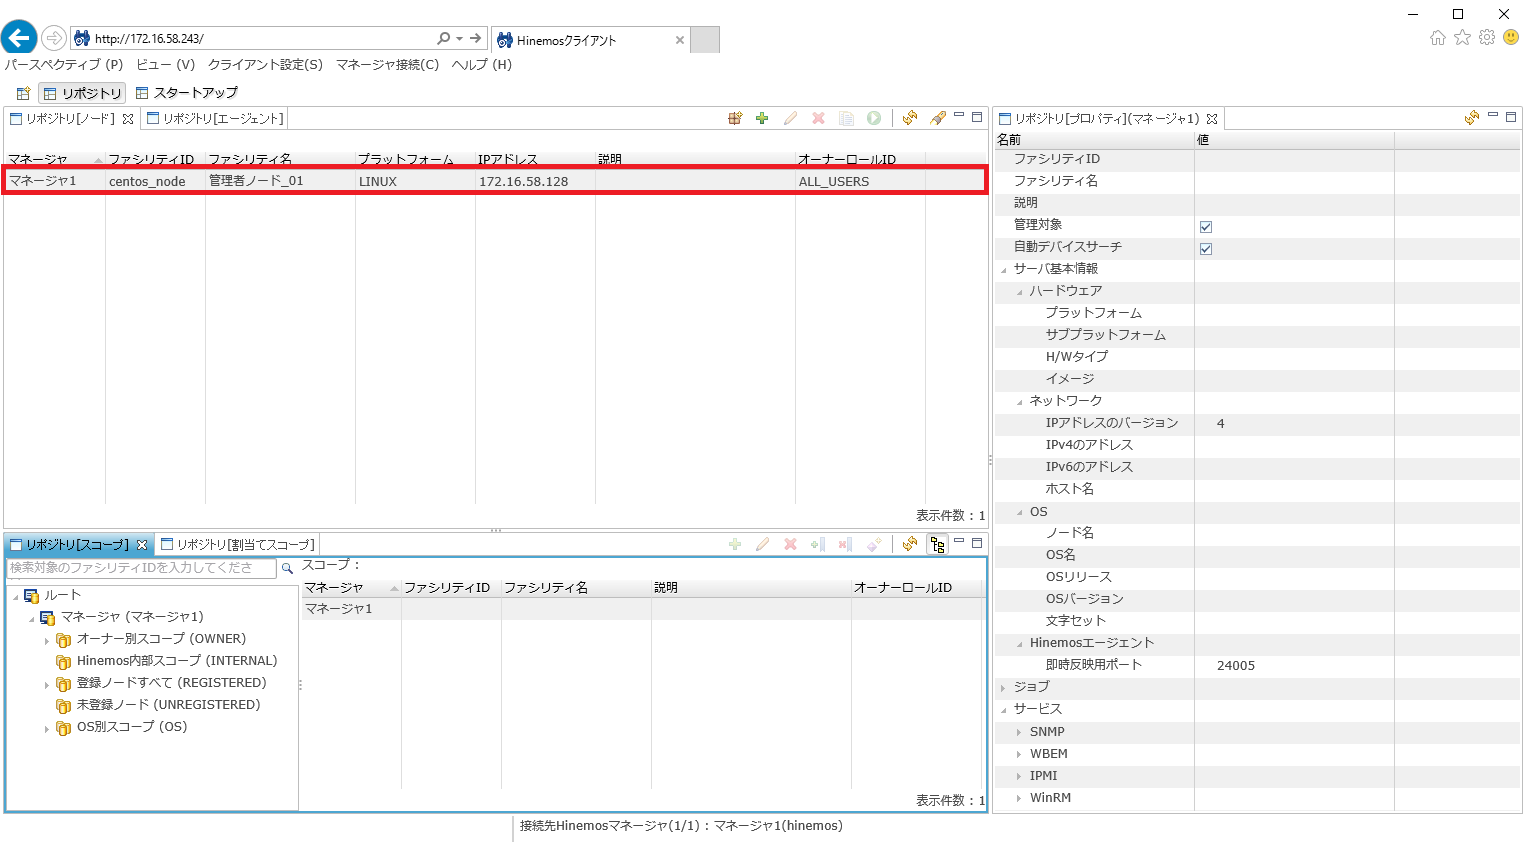
Task: Click diamond icon in scope view toolbar
Action: pyautogui.click(x=873, y=544)
